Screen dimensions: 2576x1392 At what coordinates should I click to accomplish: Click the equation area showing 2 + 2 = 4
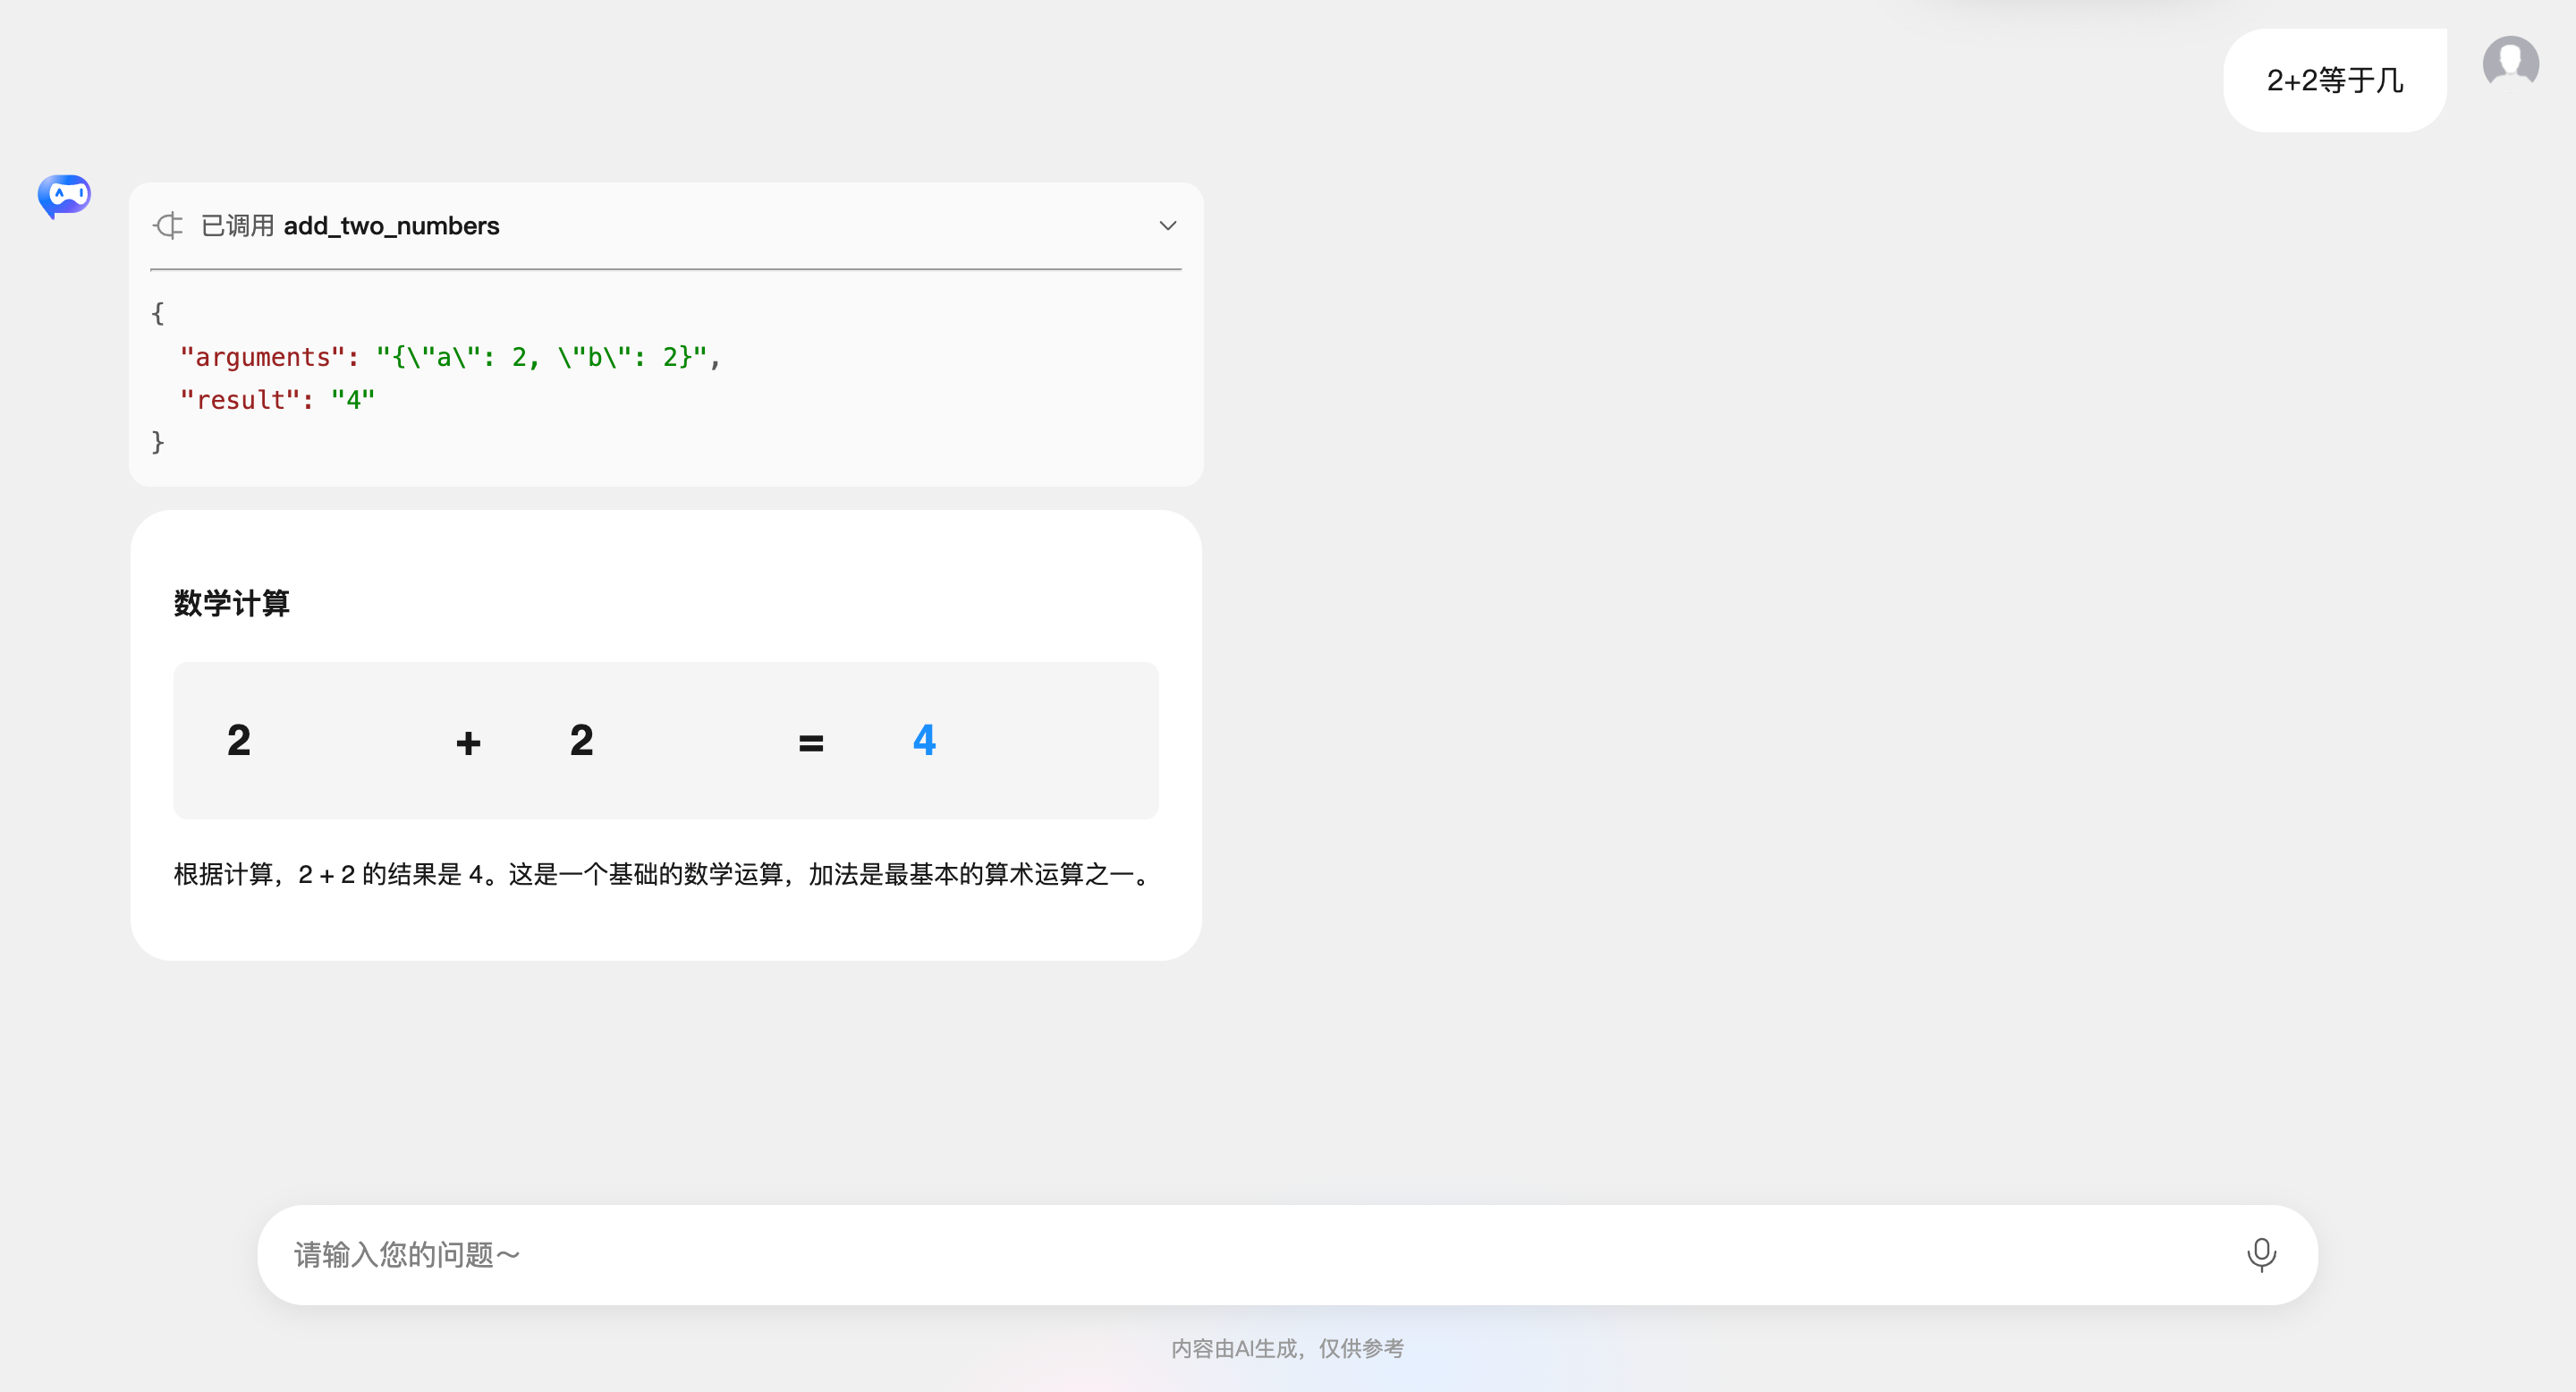pyautogui.click(x=665, y=740)
